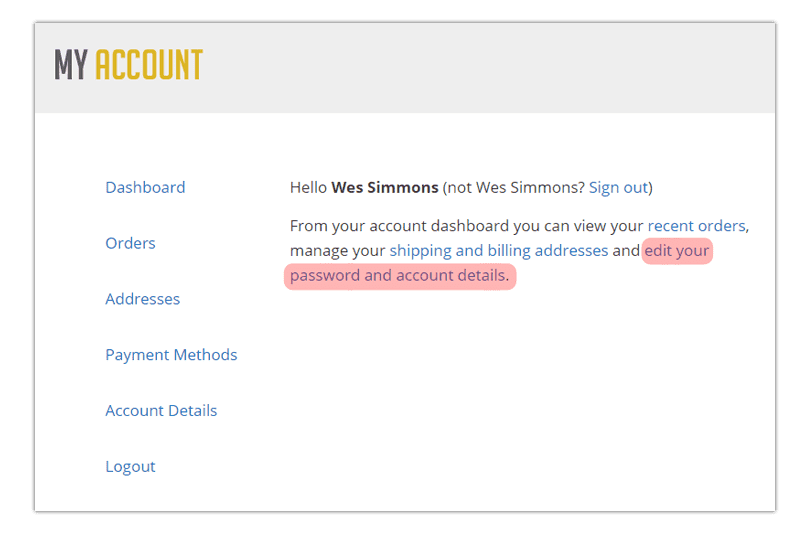Click 'From your account dashboard' paragraph text
The image size is (809, 534).
coord(399,226)
